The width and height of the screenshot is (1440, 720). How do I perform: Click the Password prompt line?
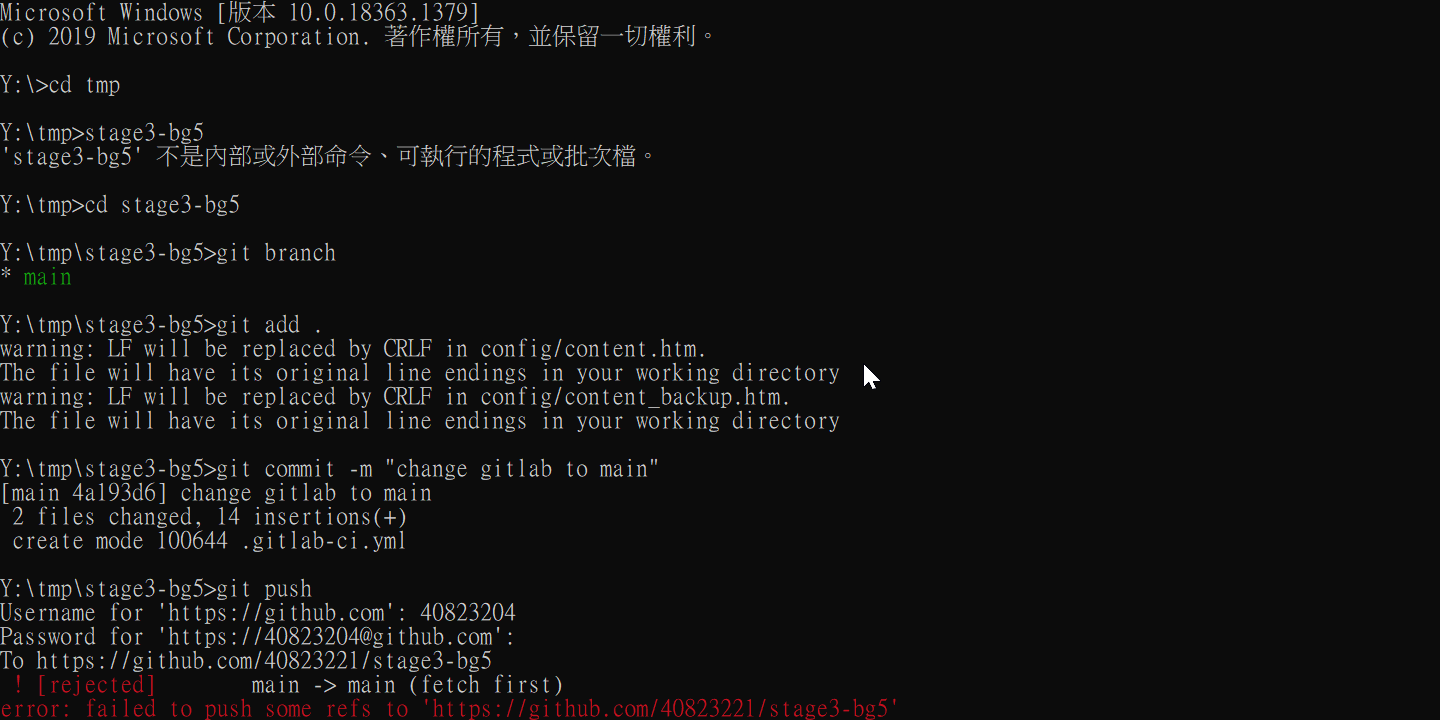point(258,637)
